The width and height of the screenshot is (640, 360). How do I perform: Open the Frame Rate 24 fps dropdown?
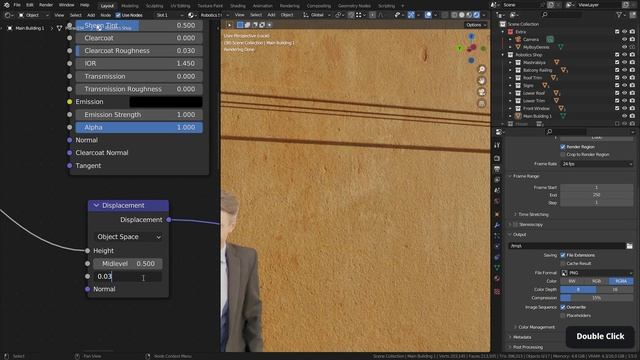(x=597, y=164)
